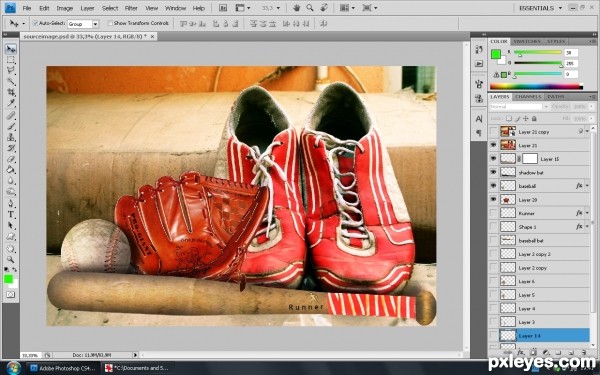This screenshot has height=375, width=600.
Task: Select the Hand tool in toolbox
Action: [x=11, y=248]
